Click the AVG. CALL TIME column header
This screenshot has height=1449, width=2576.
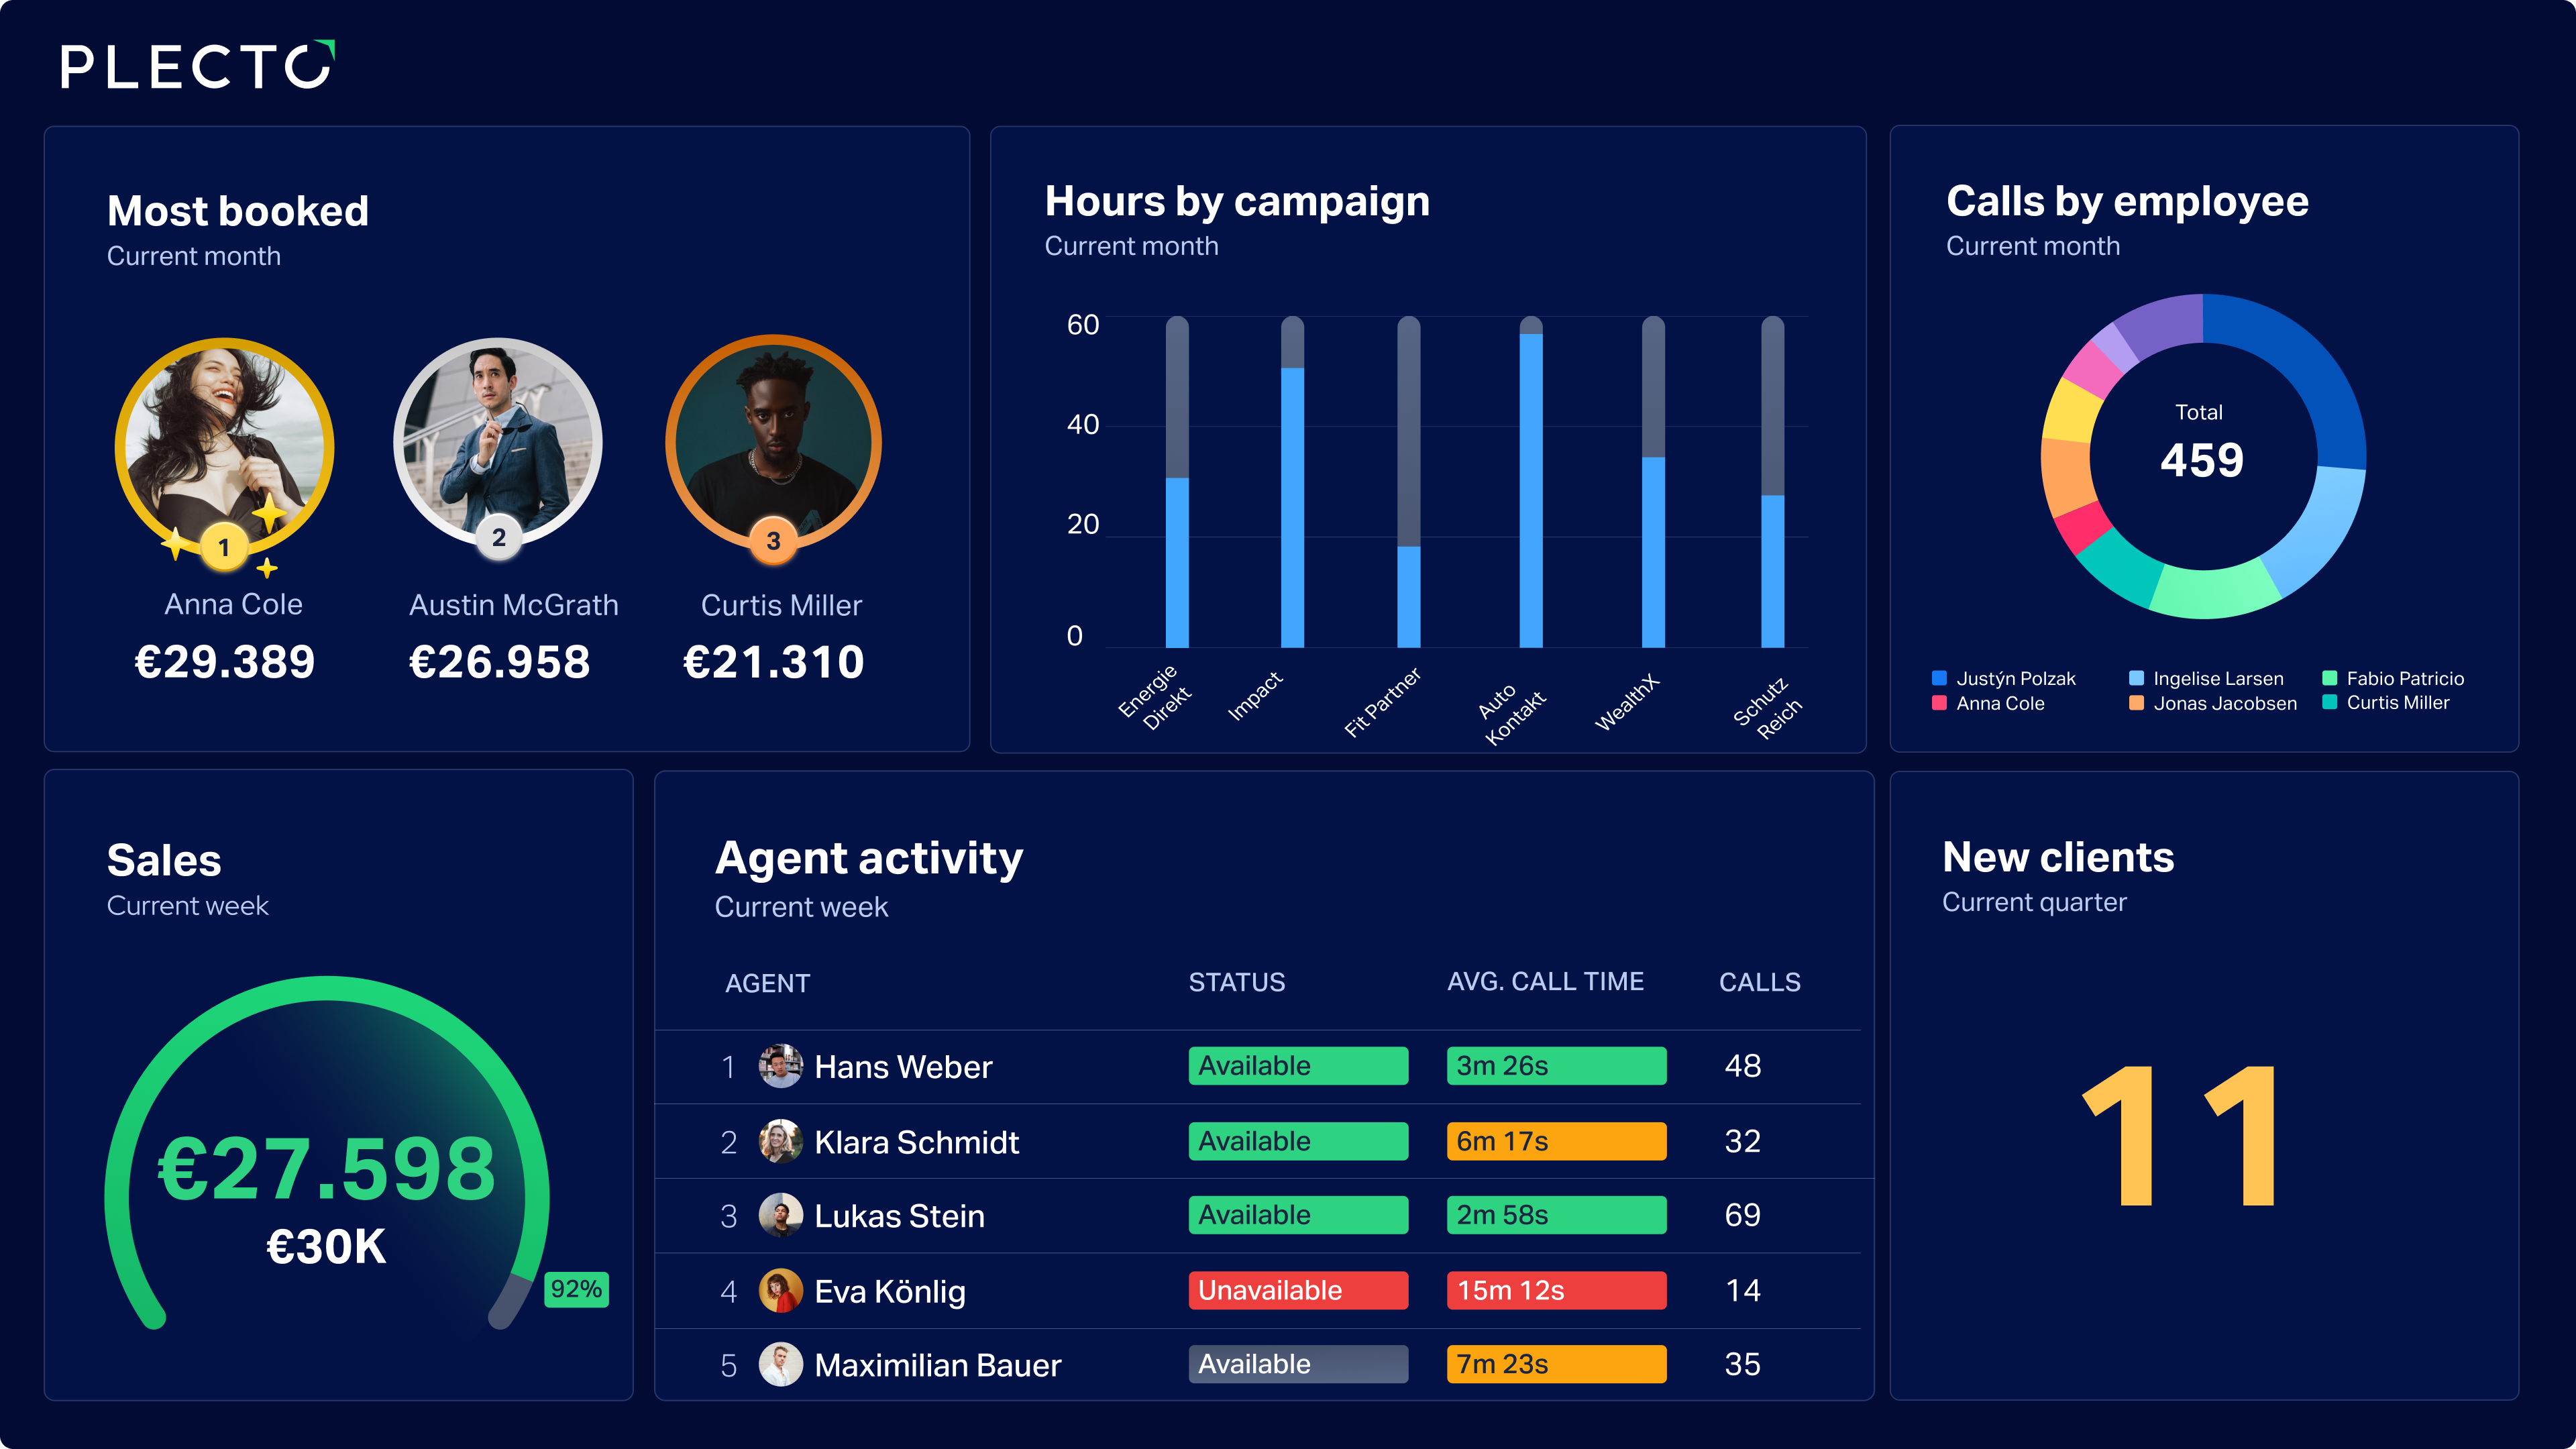pos(1545,982)
